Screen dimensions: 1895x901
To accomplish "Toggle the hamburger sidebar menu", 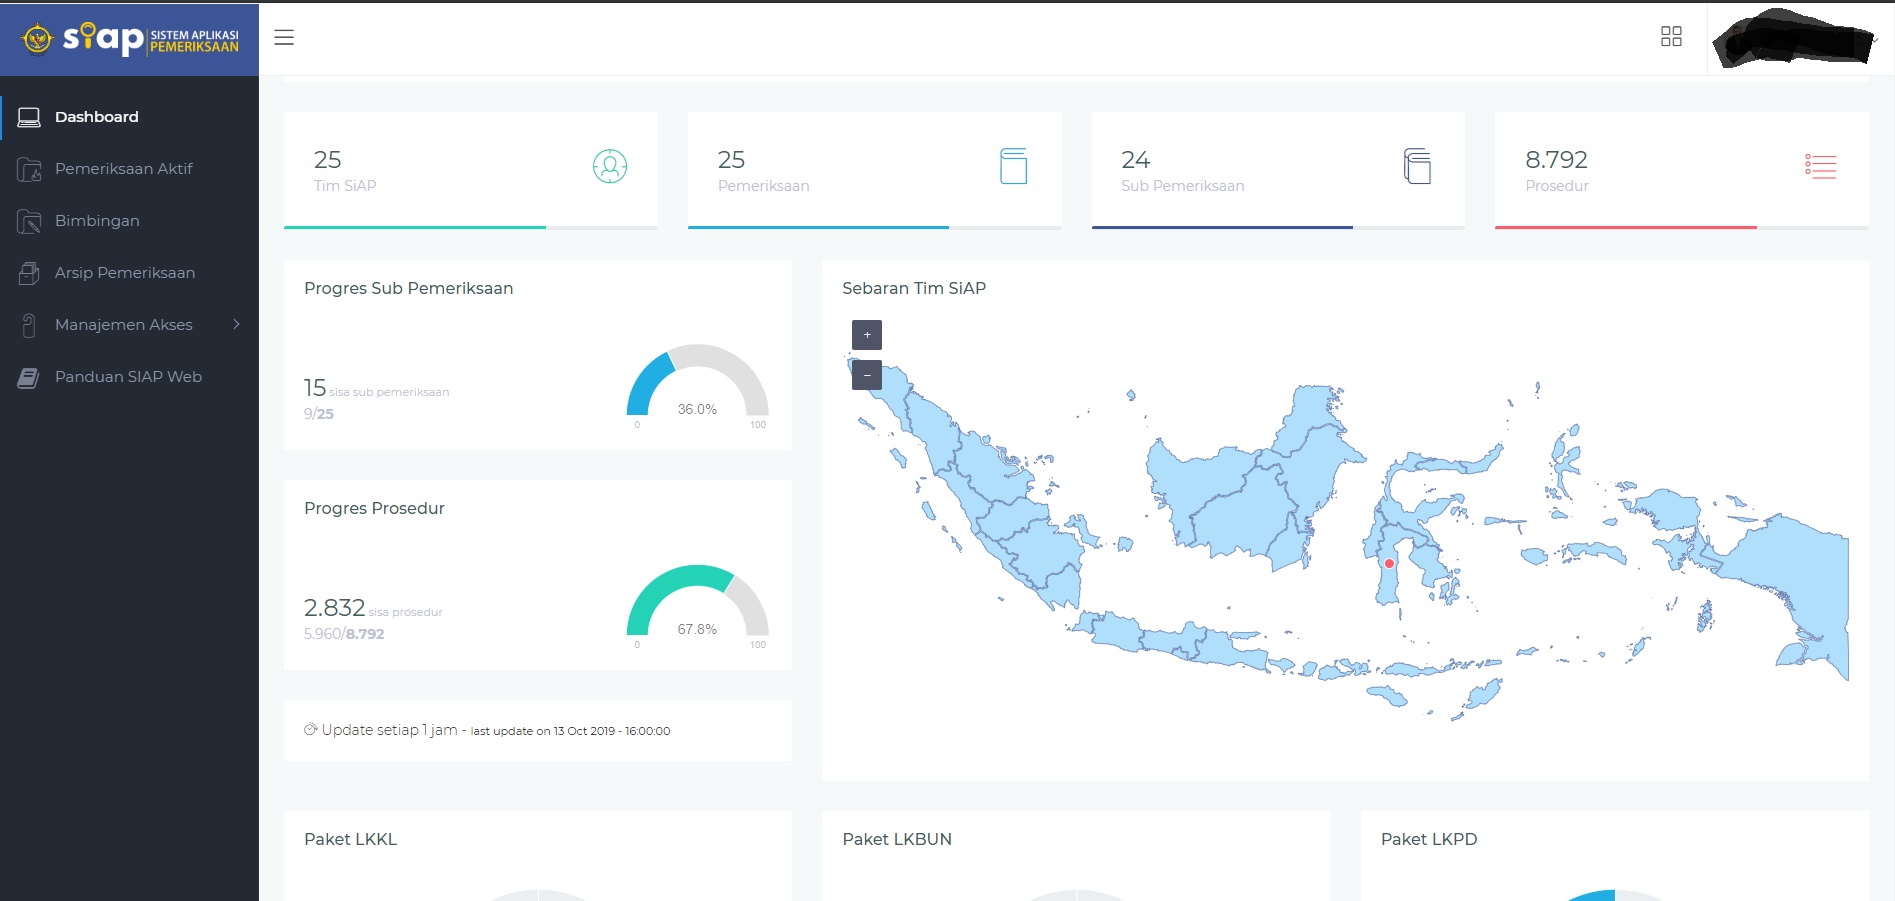I will pos(284,38).
